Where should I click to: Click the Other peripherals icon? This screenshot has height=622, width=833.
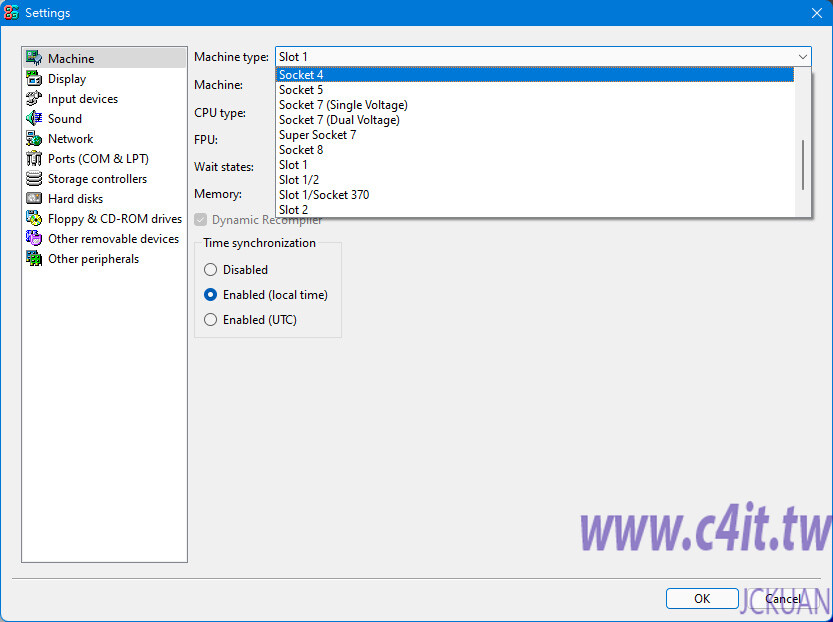tap(34, 259)
